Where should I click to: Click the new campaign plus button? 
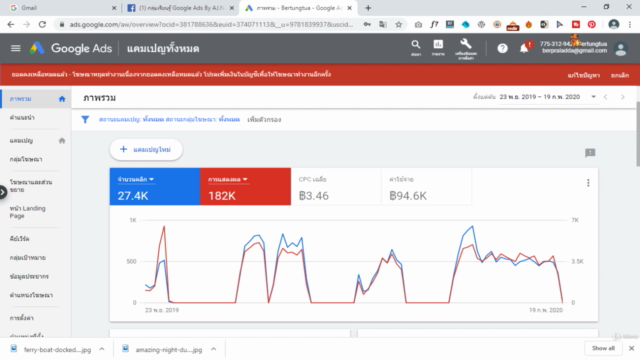[x=146, y=149]
